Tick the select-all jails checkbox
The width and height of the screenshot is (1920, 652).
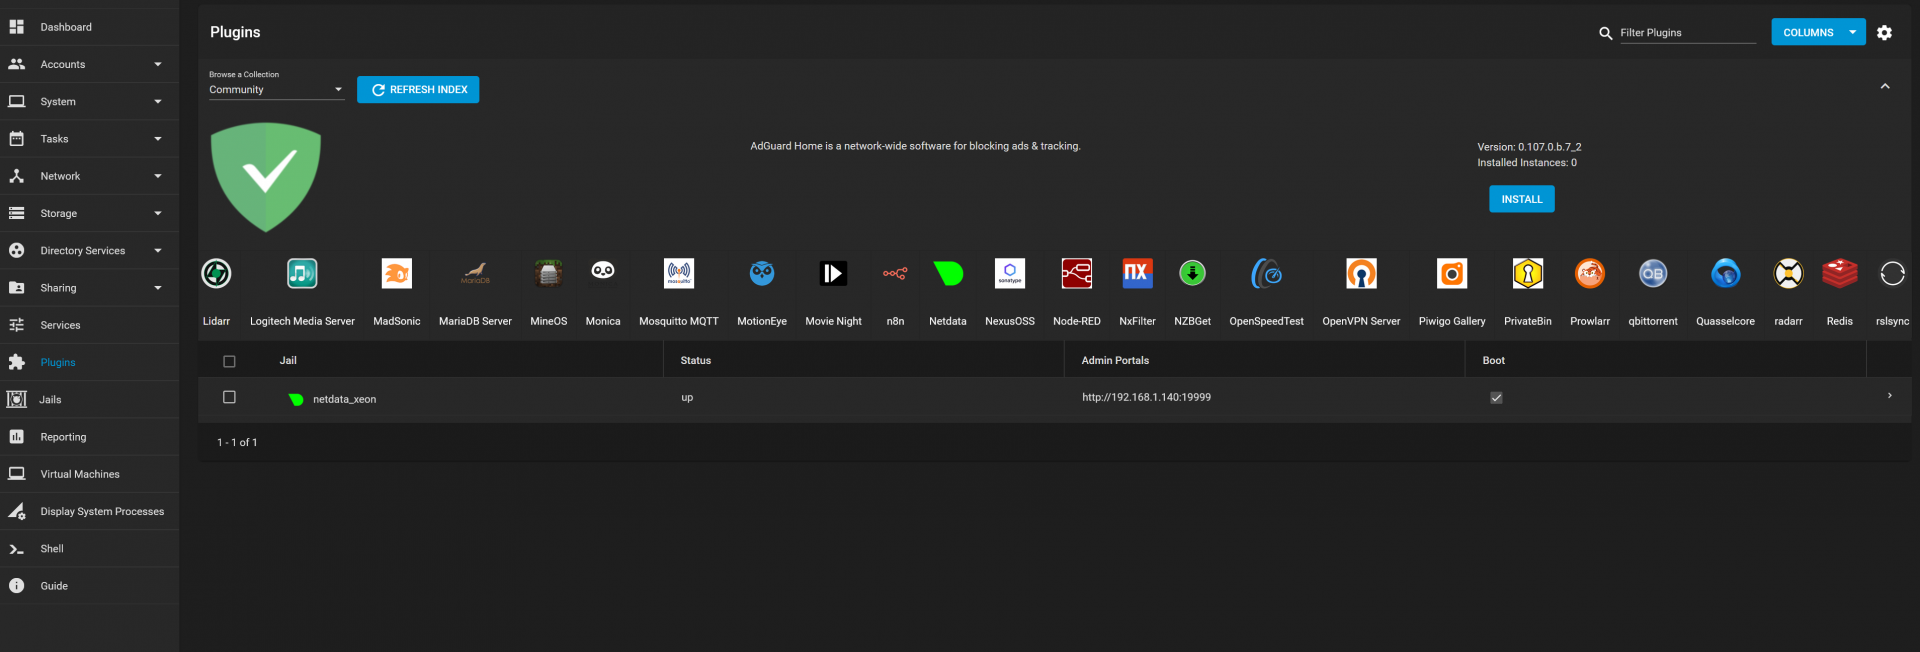(229, 361)
